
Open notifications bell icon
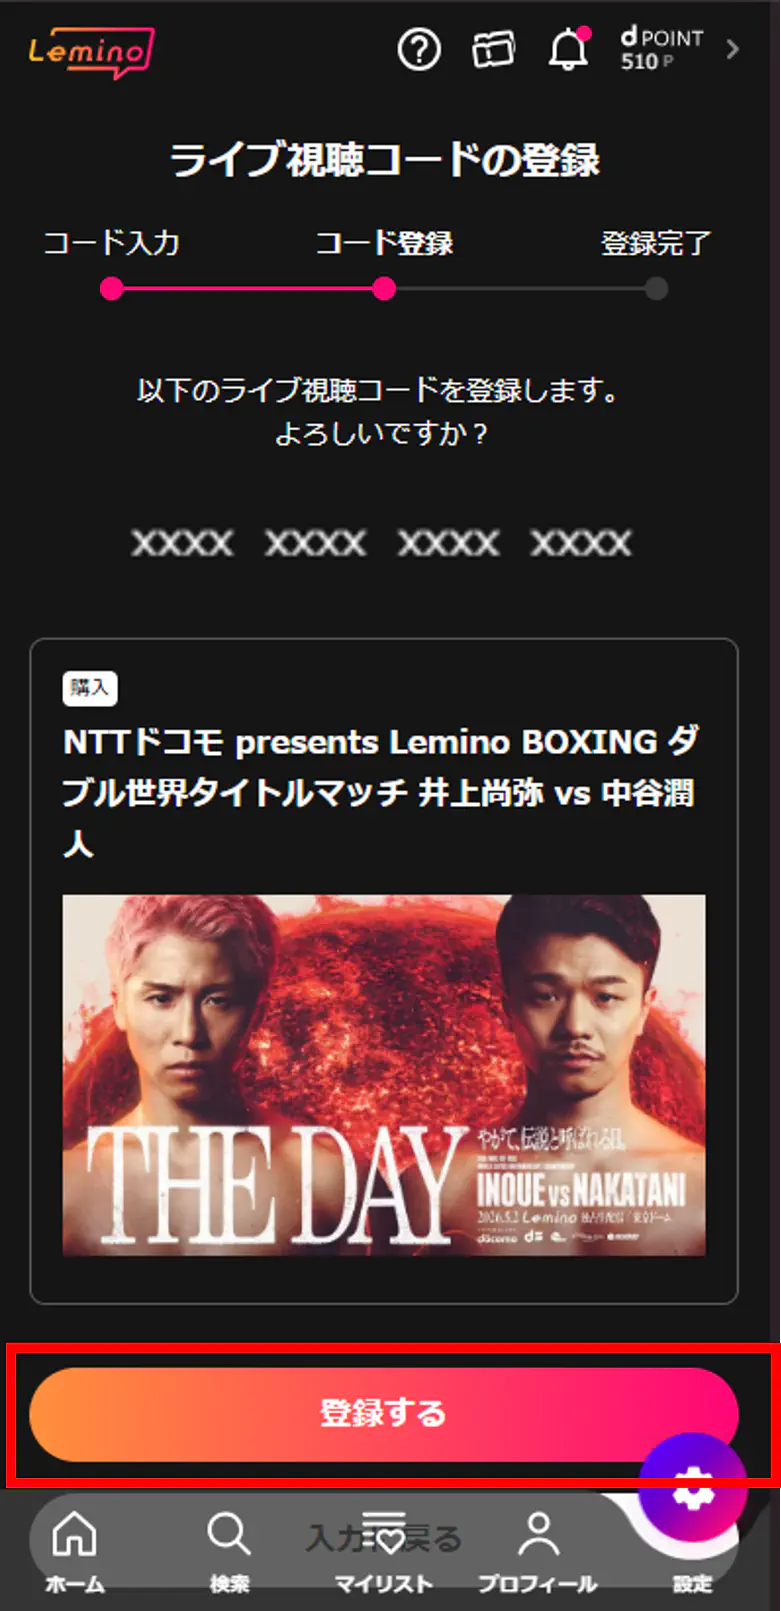568,48
